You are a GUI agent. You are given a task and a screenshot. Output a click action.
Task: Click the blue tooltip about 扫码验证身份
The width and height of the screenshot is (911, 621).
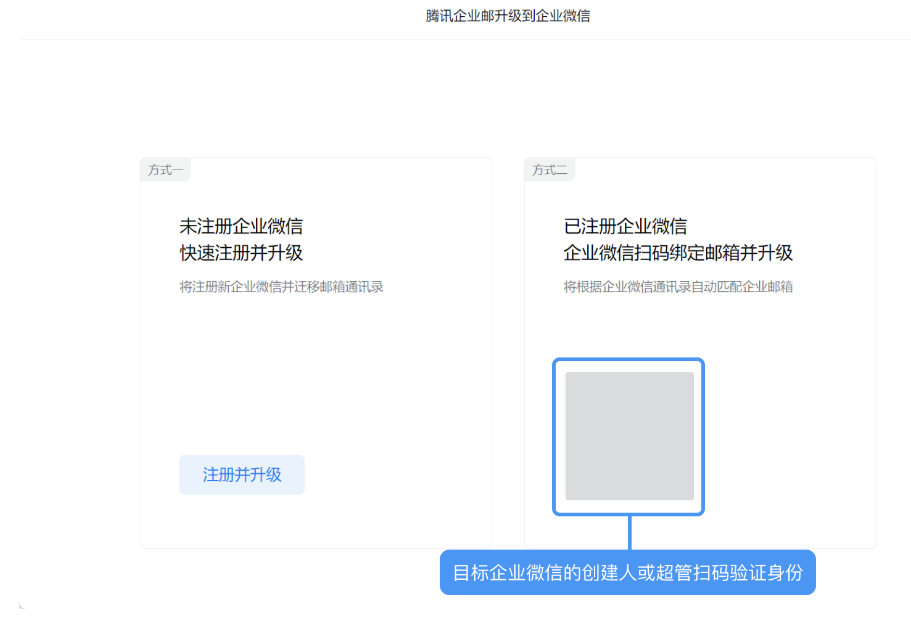(x=630, y=572)
